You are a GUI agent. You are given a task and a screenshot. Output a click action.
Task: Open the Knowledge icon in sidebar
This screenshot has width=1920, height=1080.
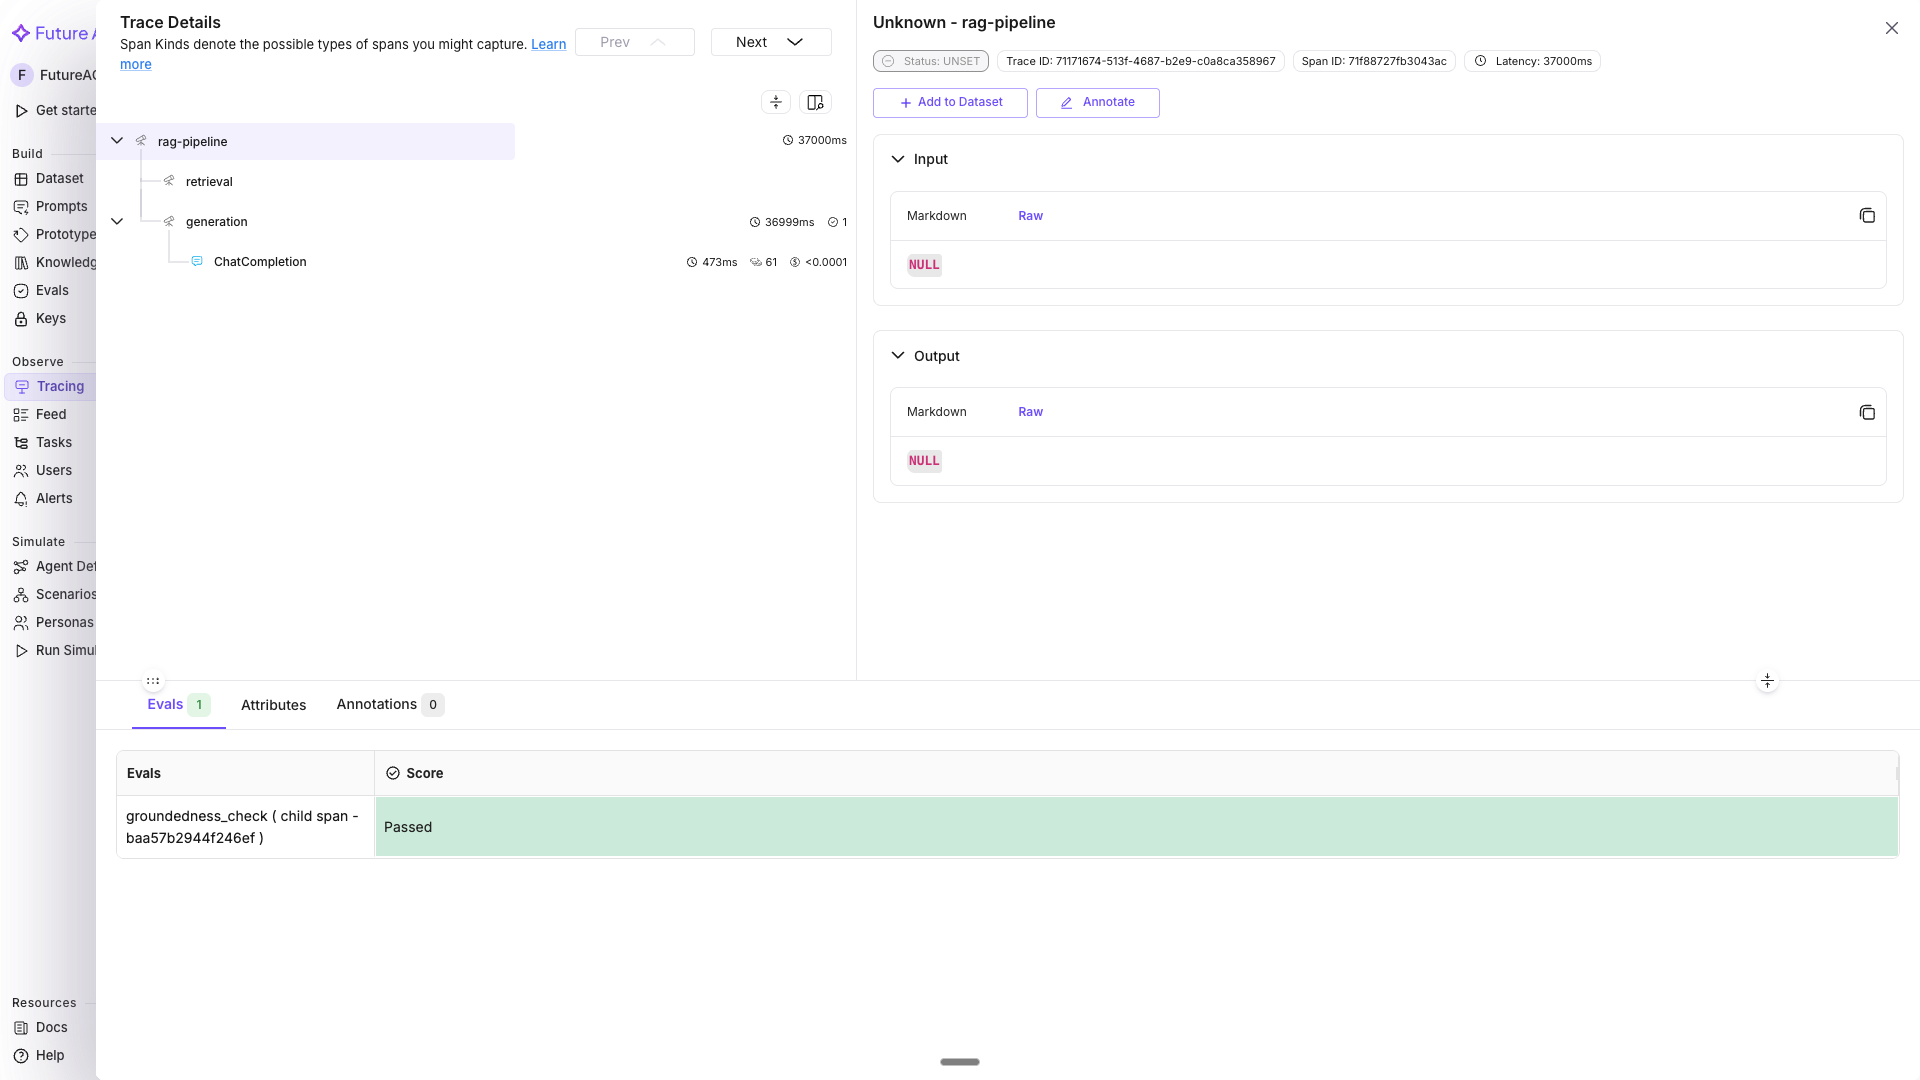tap(22, 262)
